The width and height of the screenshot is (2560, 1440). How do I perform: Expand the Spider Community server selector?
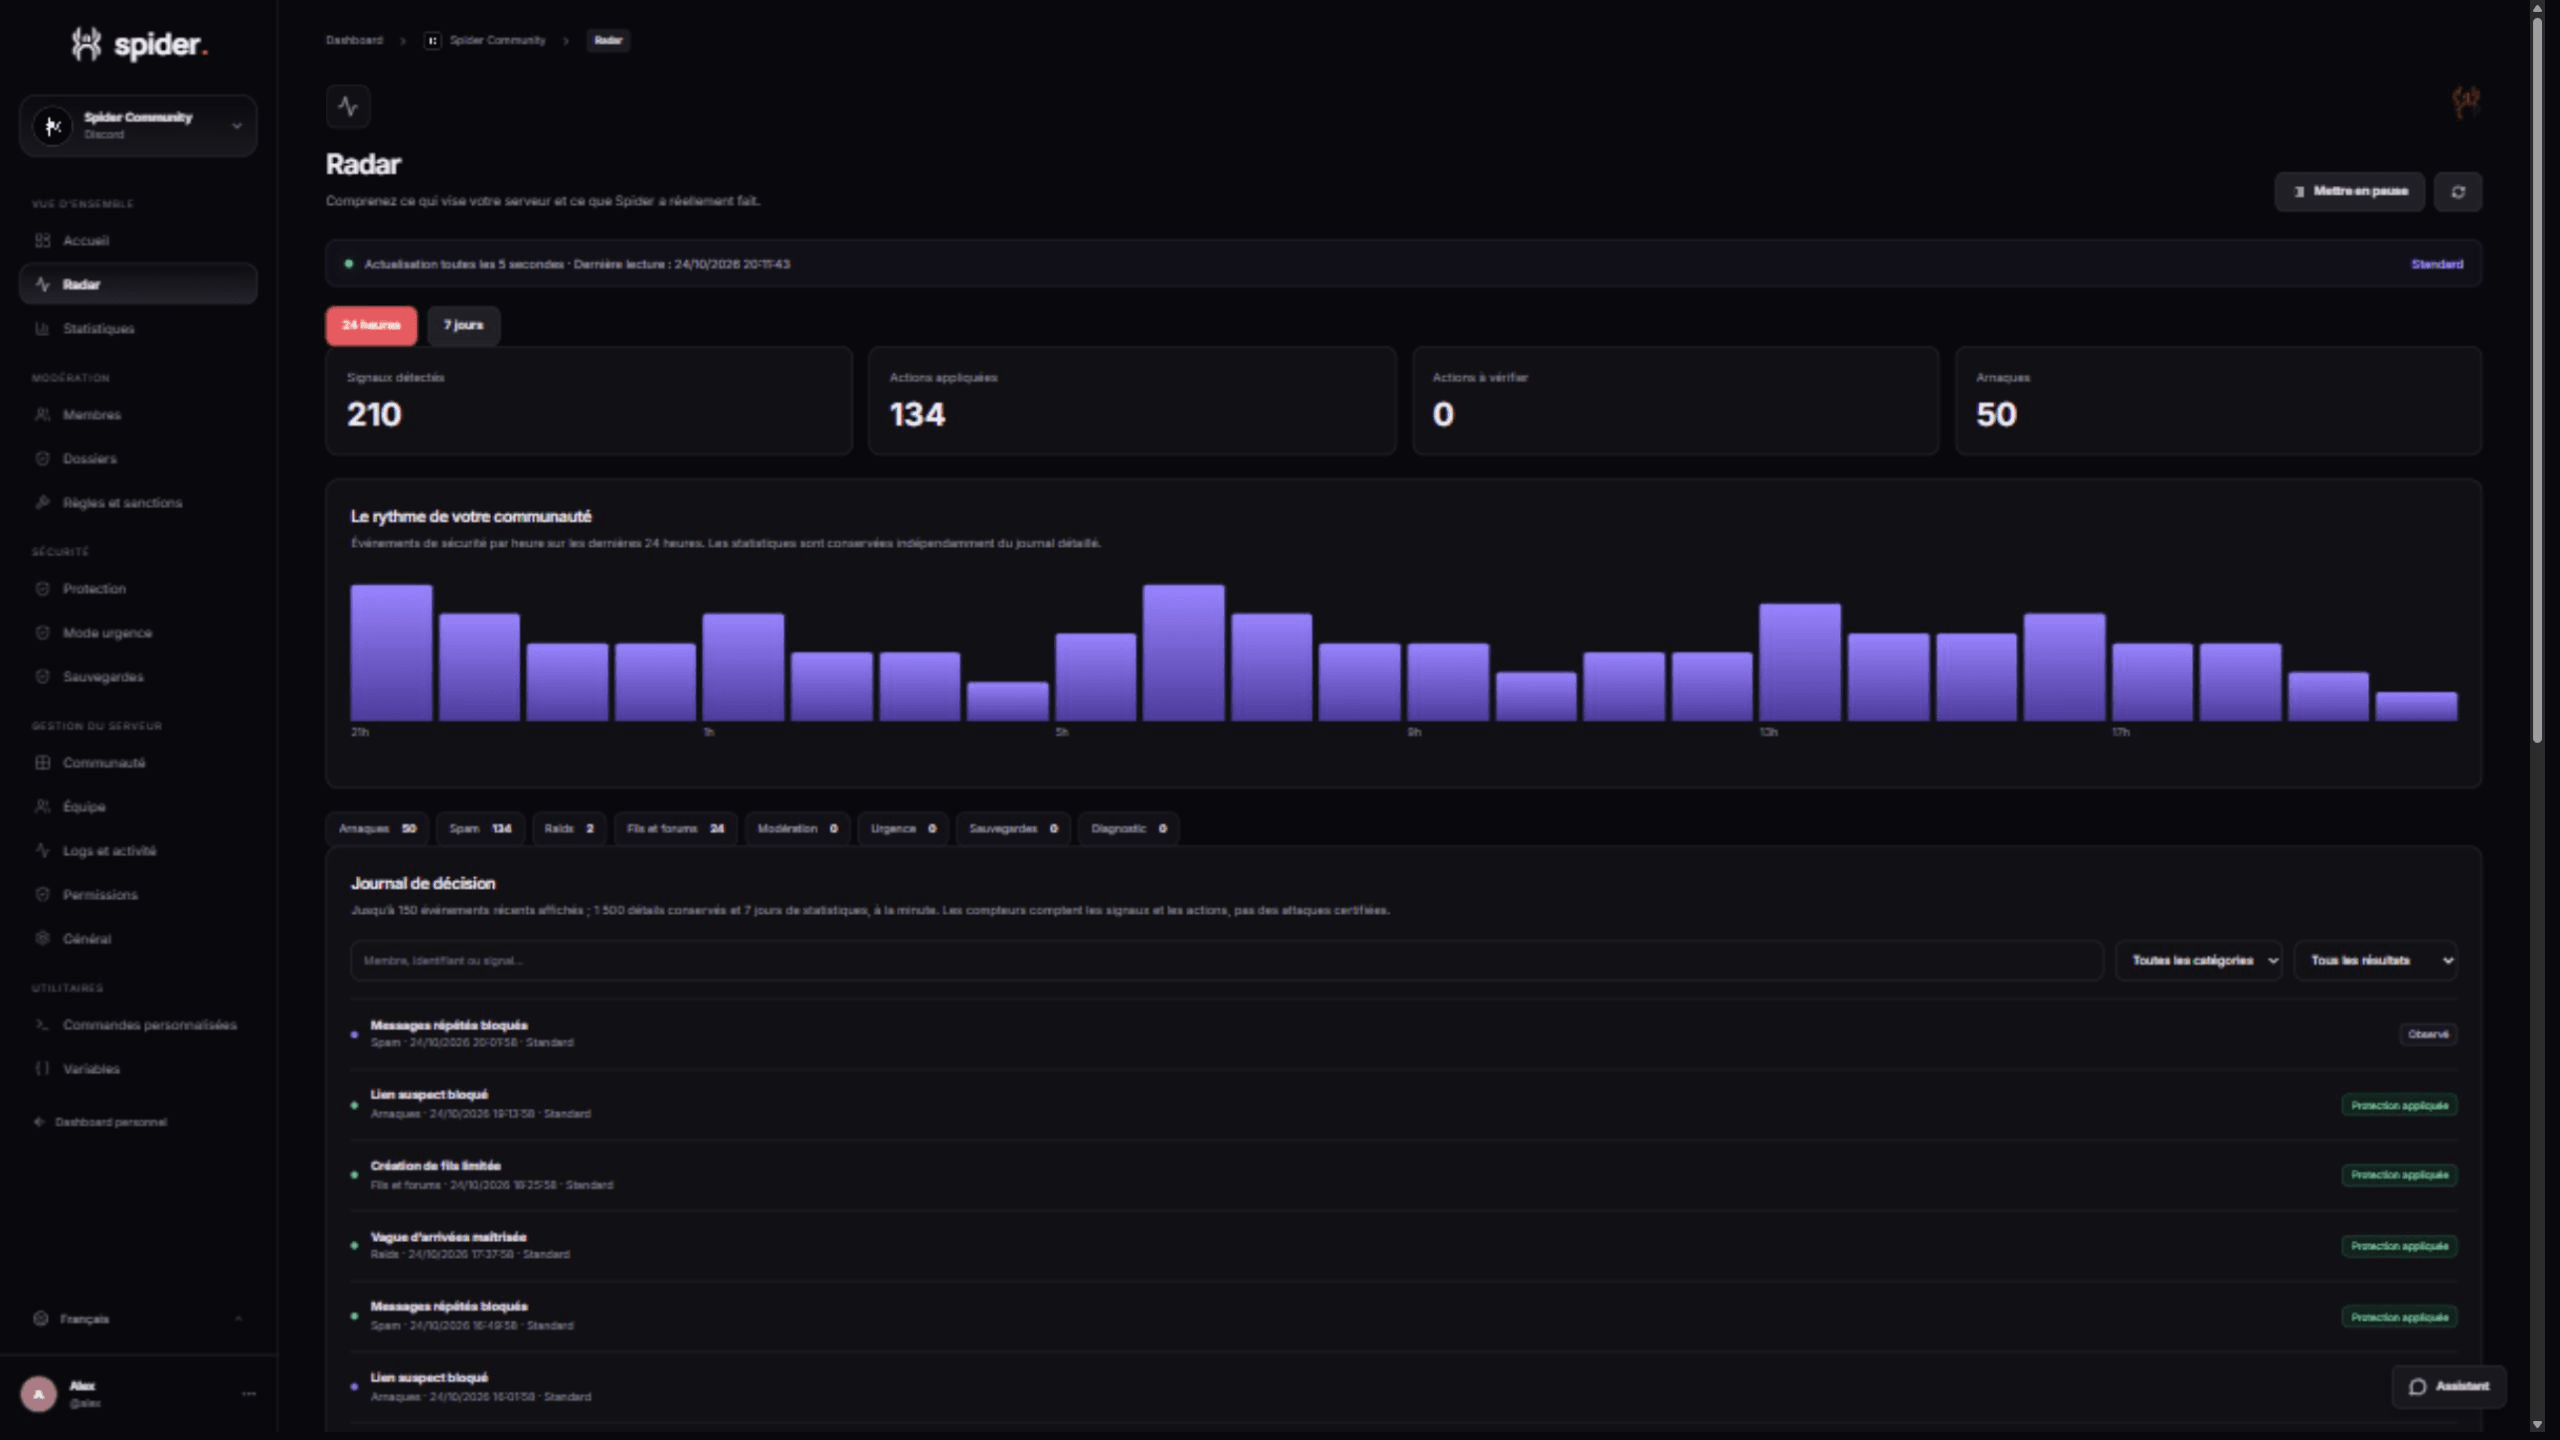point(138,125)
